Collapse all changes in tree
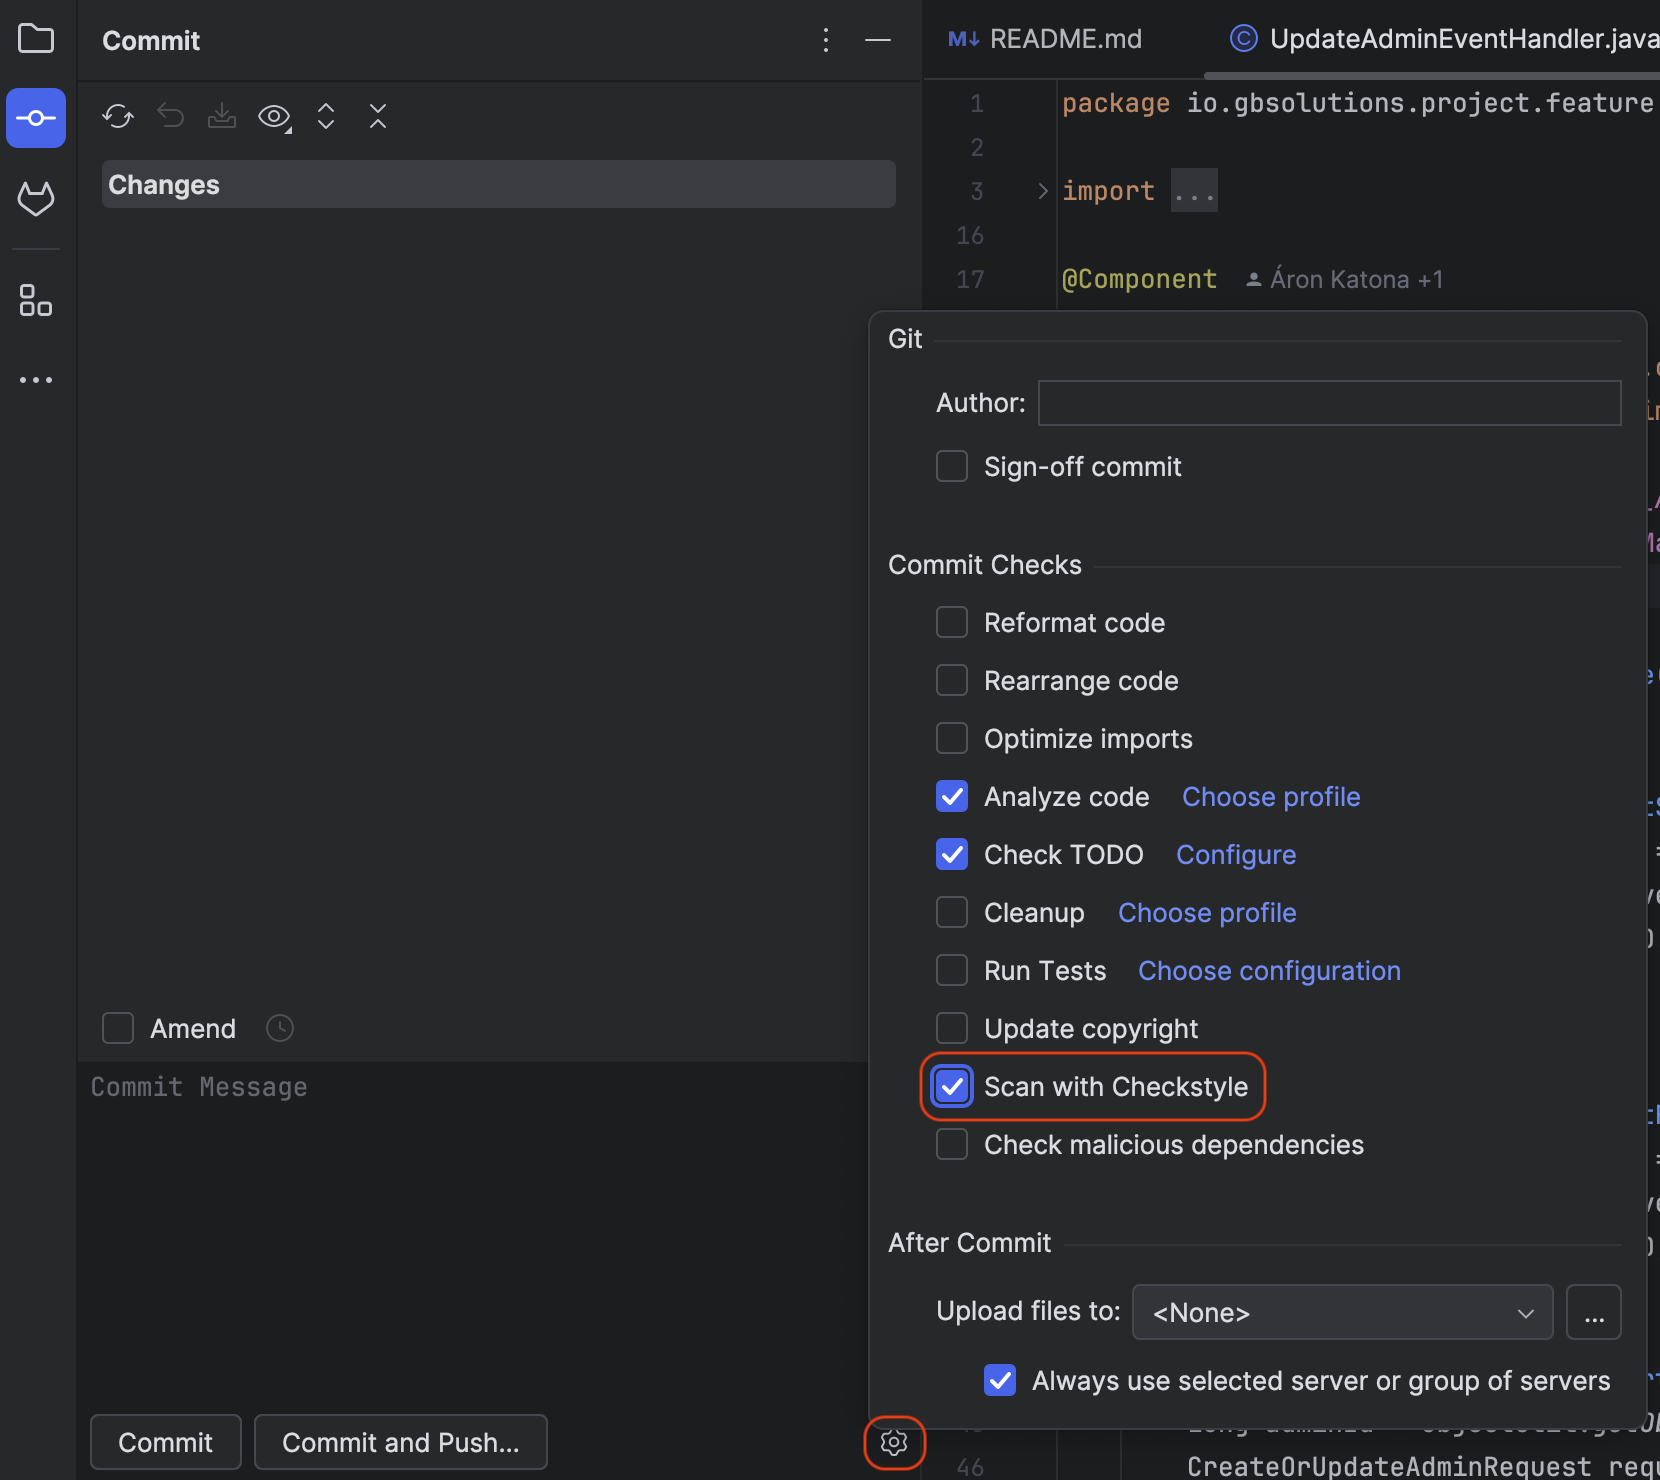The width and height of the screenshot is (1660, 1480). click(x=378, y=117)
